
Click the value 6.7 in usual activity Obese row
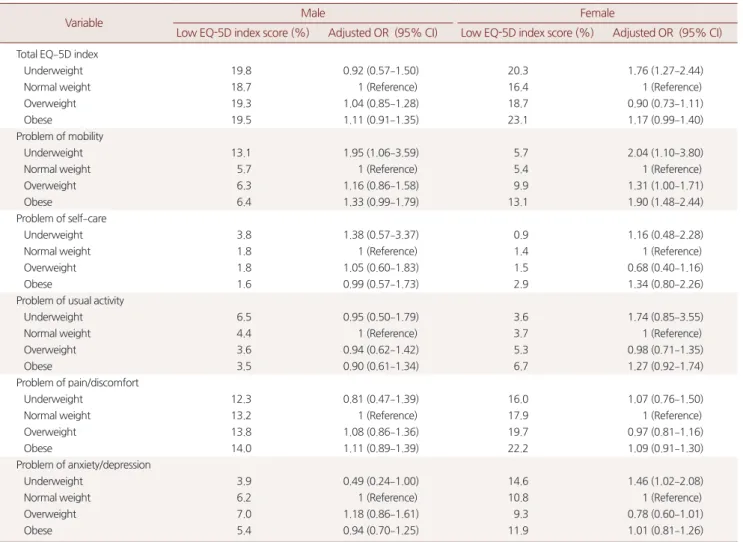click(521, 366)
